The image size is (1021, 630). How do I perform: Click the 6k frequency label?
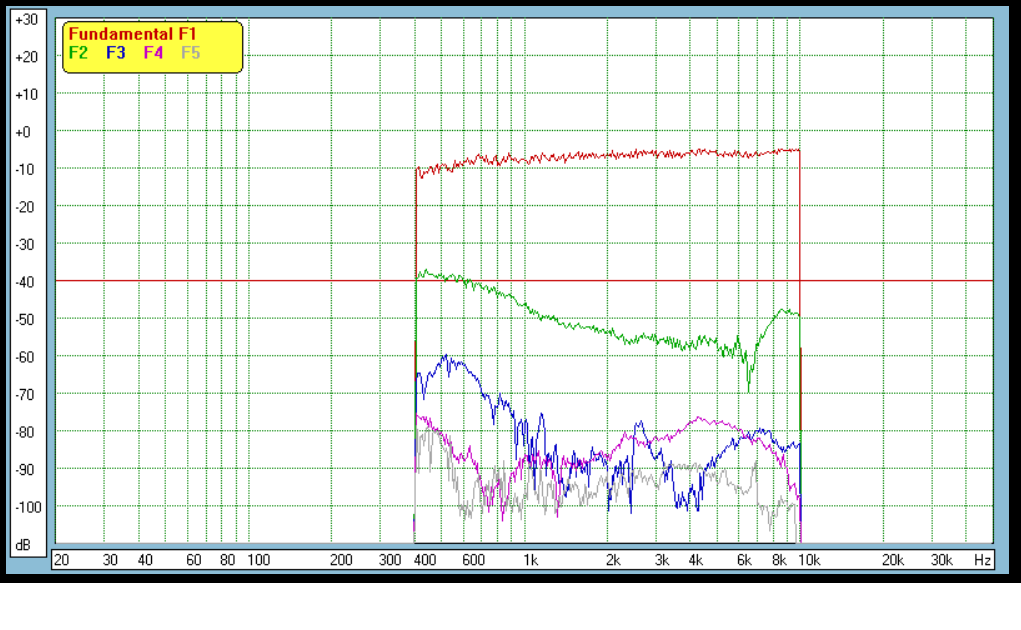pos(745,560)
